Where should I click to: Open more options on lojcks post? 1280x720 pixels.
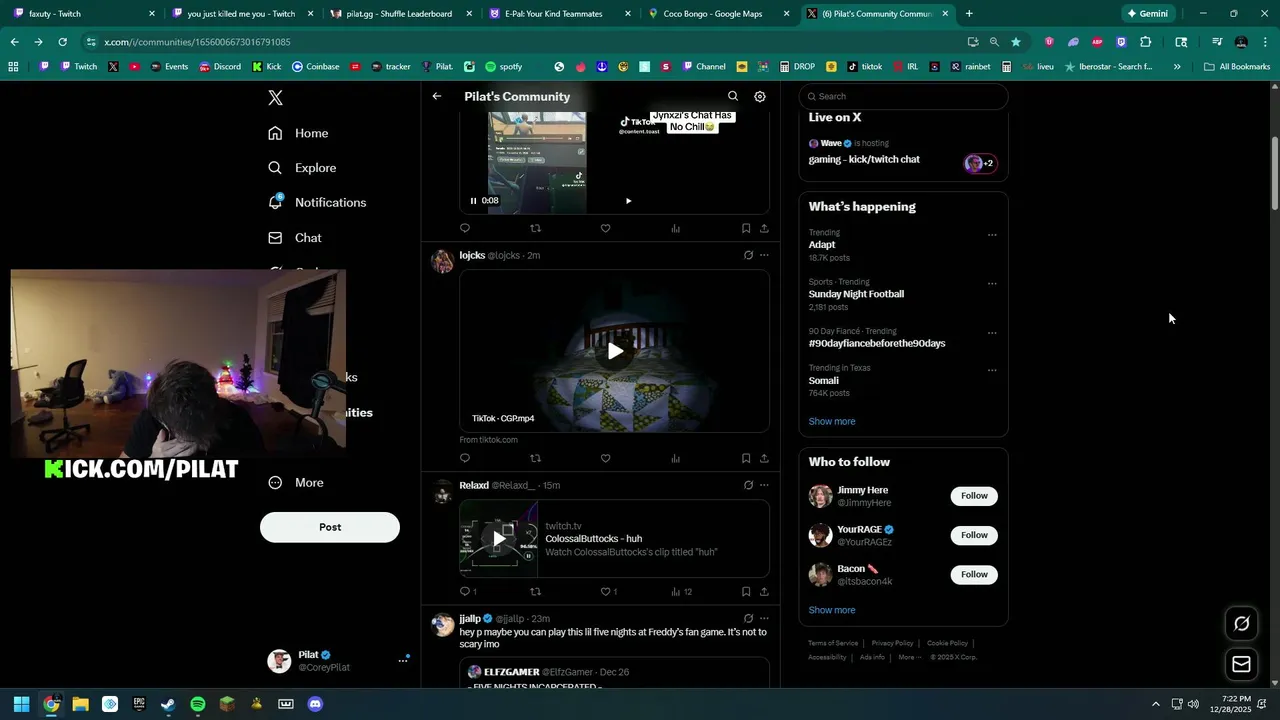[764, 255]
